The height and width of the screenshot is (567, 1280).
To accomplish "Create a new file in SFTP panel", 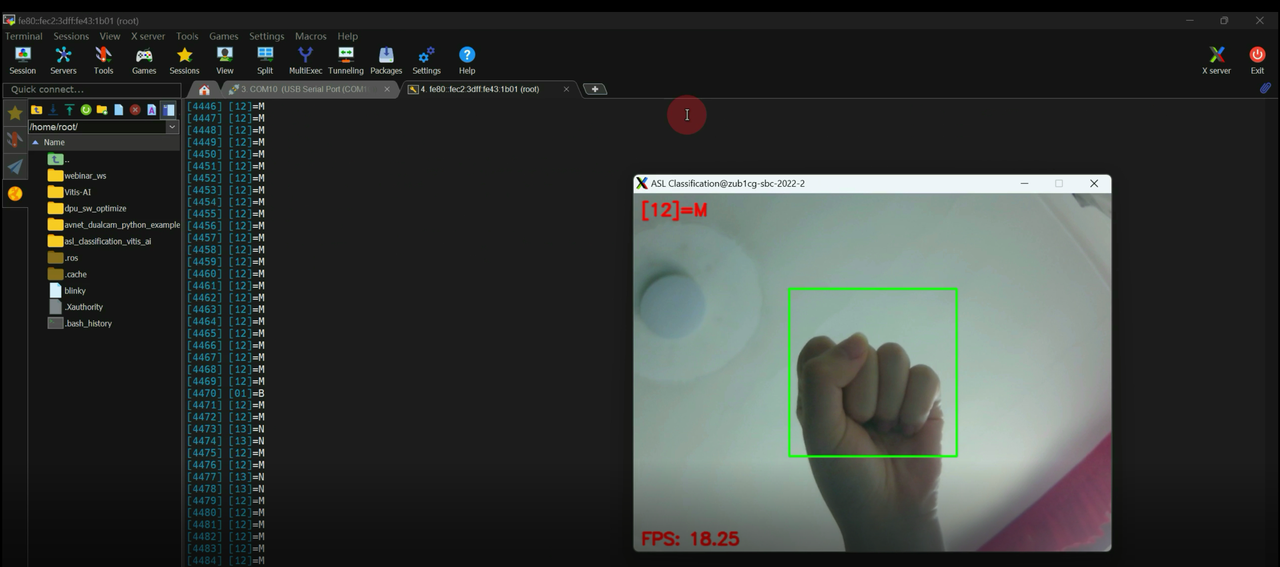I will coord(118,110).
